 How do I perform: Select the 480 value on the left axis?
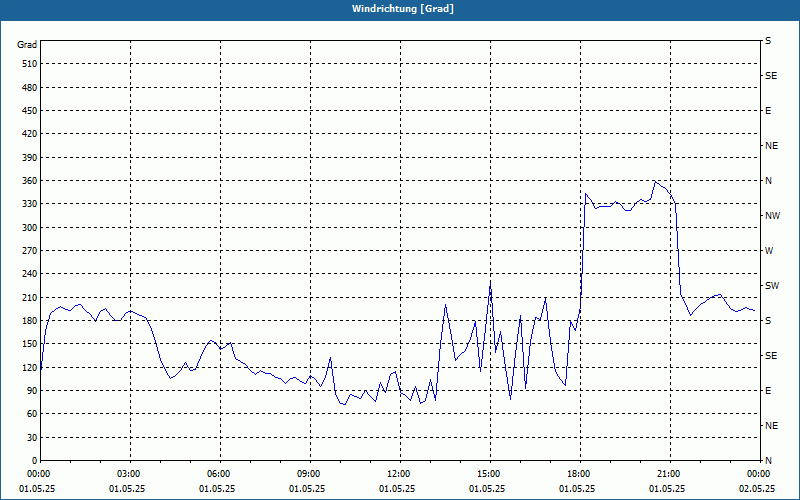29,88
